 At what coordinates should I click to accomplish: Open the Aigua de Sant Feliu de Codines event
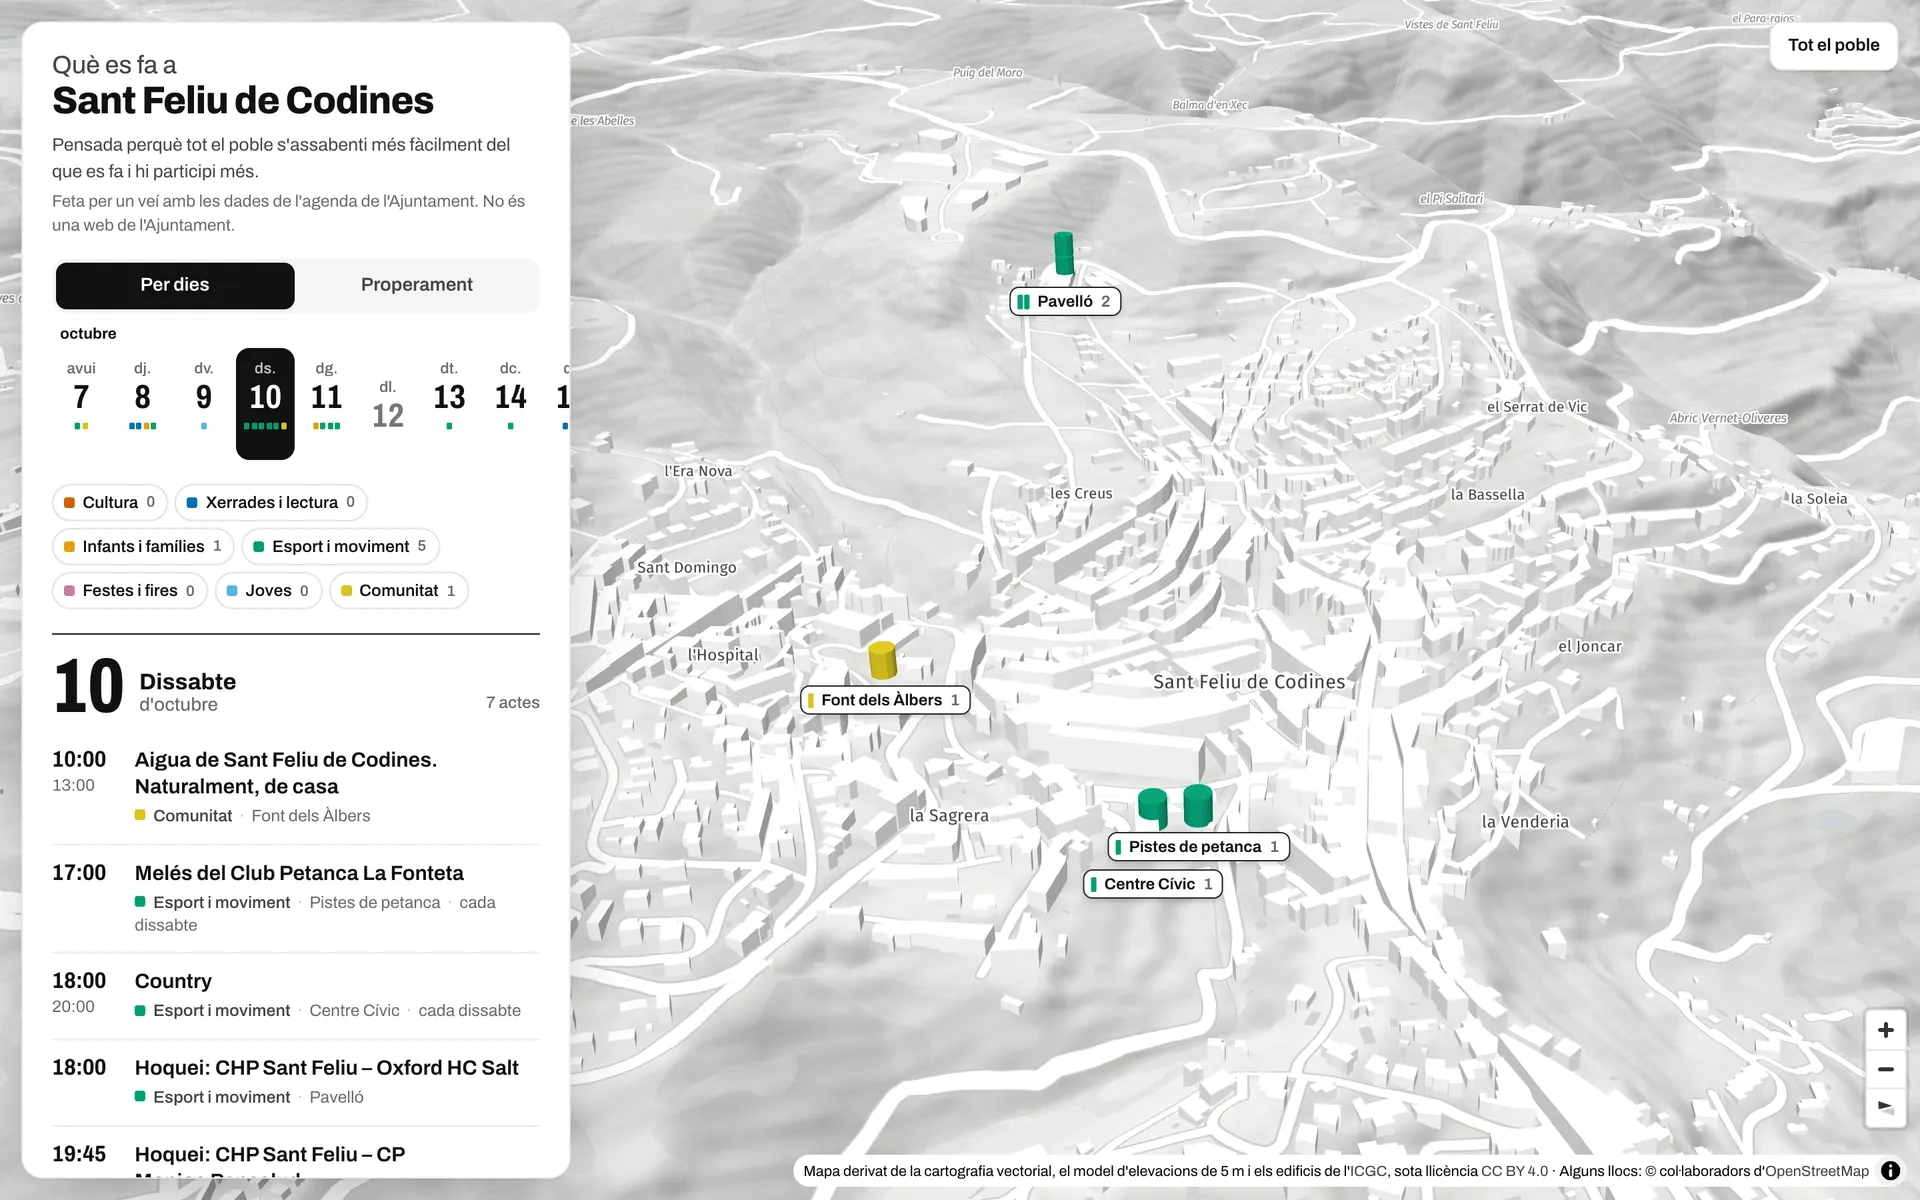(296, 787)
